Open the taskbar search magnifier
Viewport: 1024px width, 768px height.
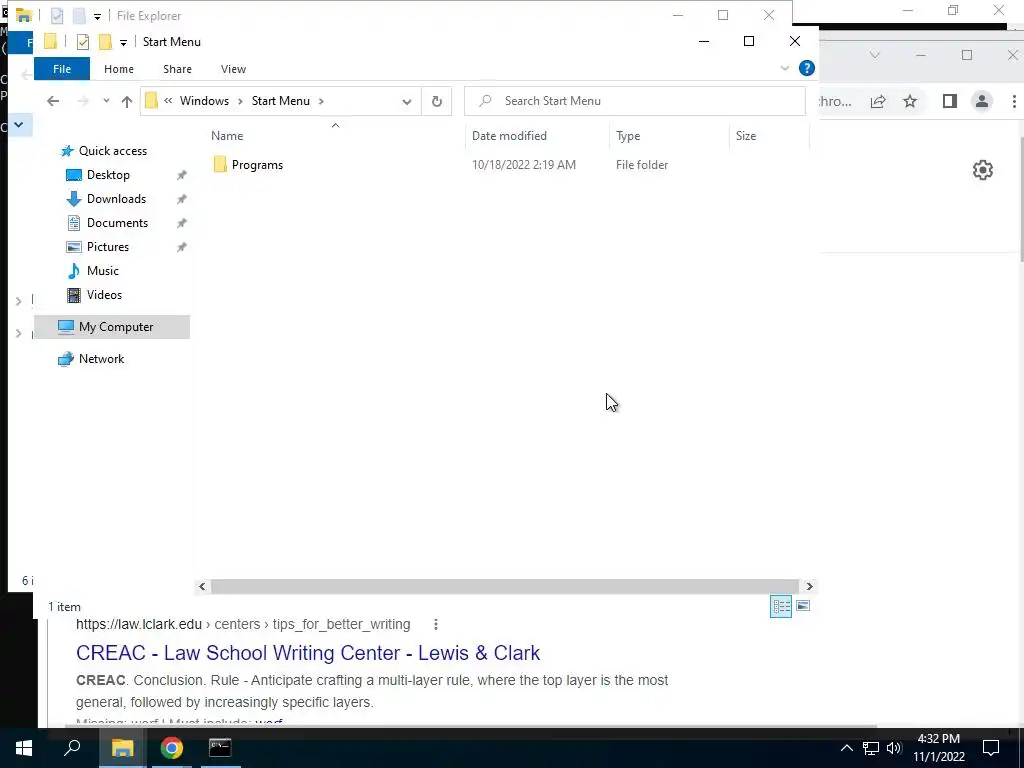[72, 748]
